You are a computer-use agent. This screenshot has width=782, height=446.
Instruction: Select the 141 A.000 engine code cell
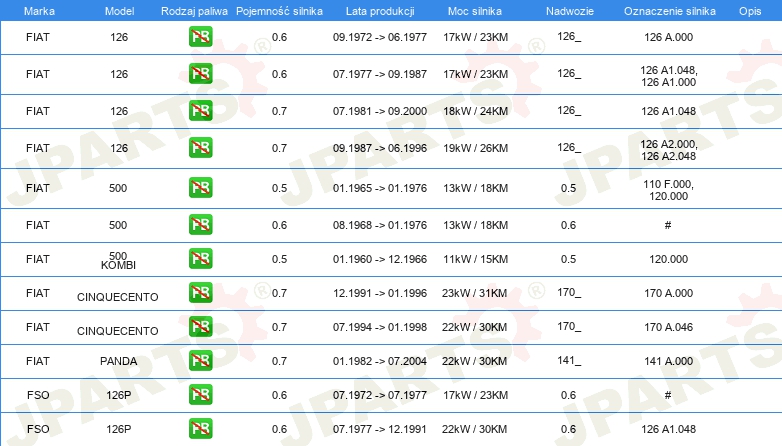tap(668, 361)
